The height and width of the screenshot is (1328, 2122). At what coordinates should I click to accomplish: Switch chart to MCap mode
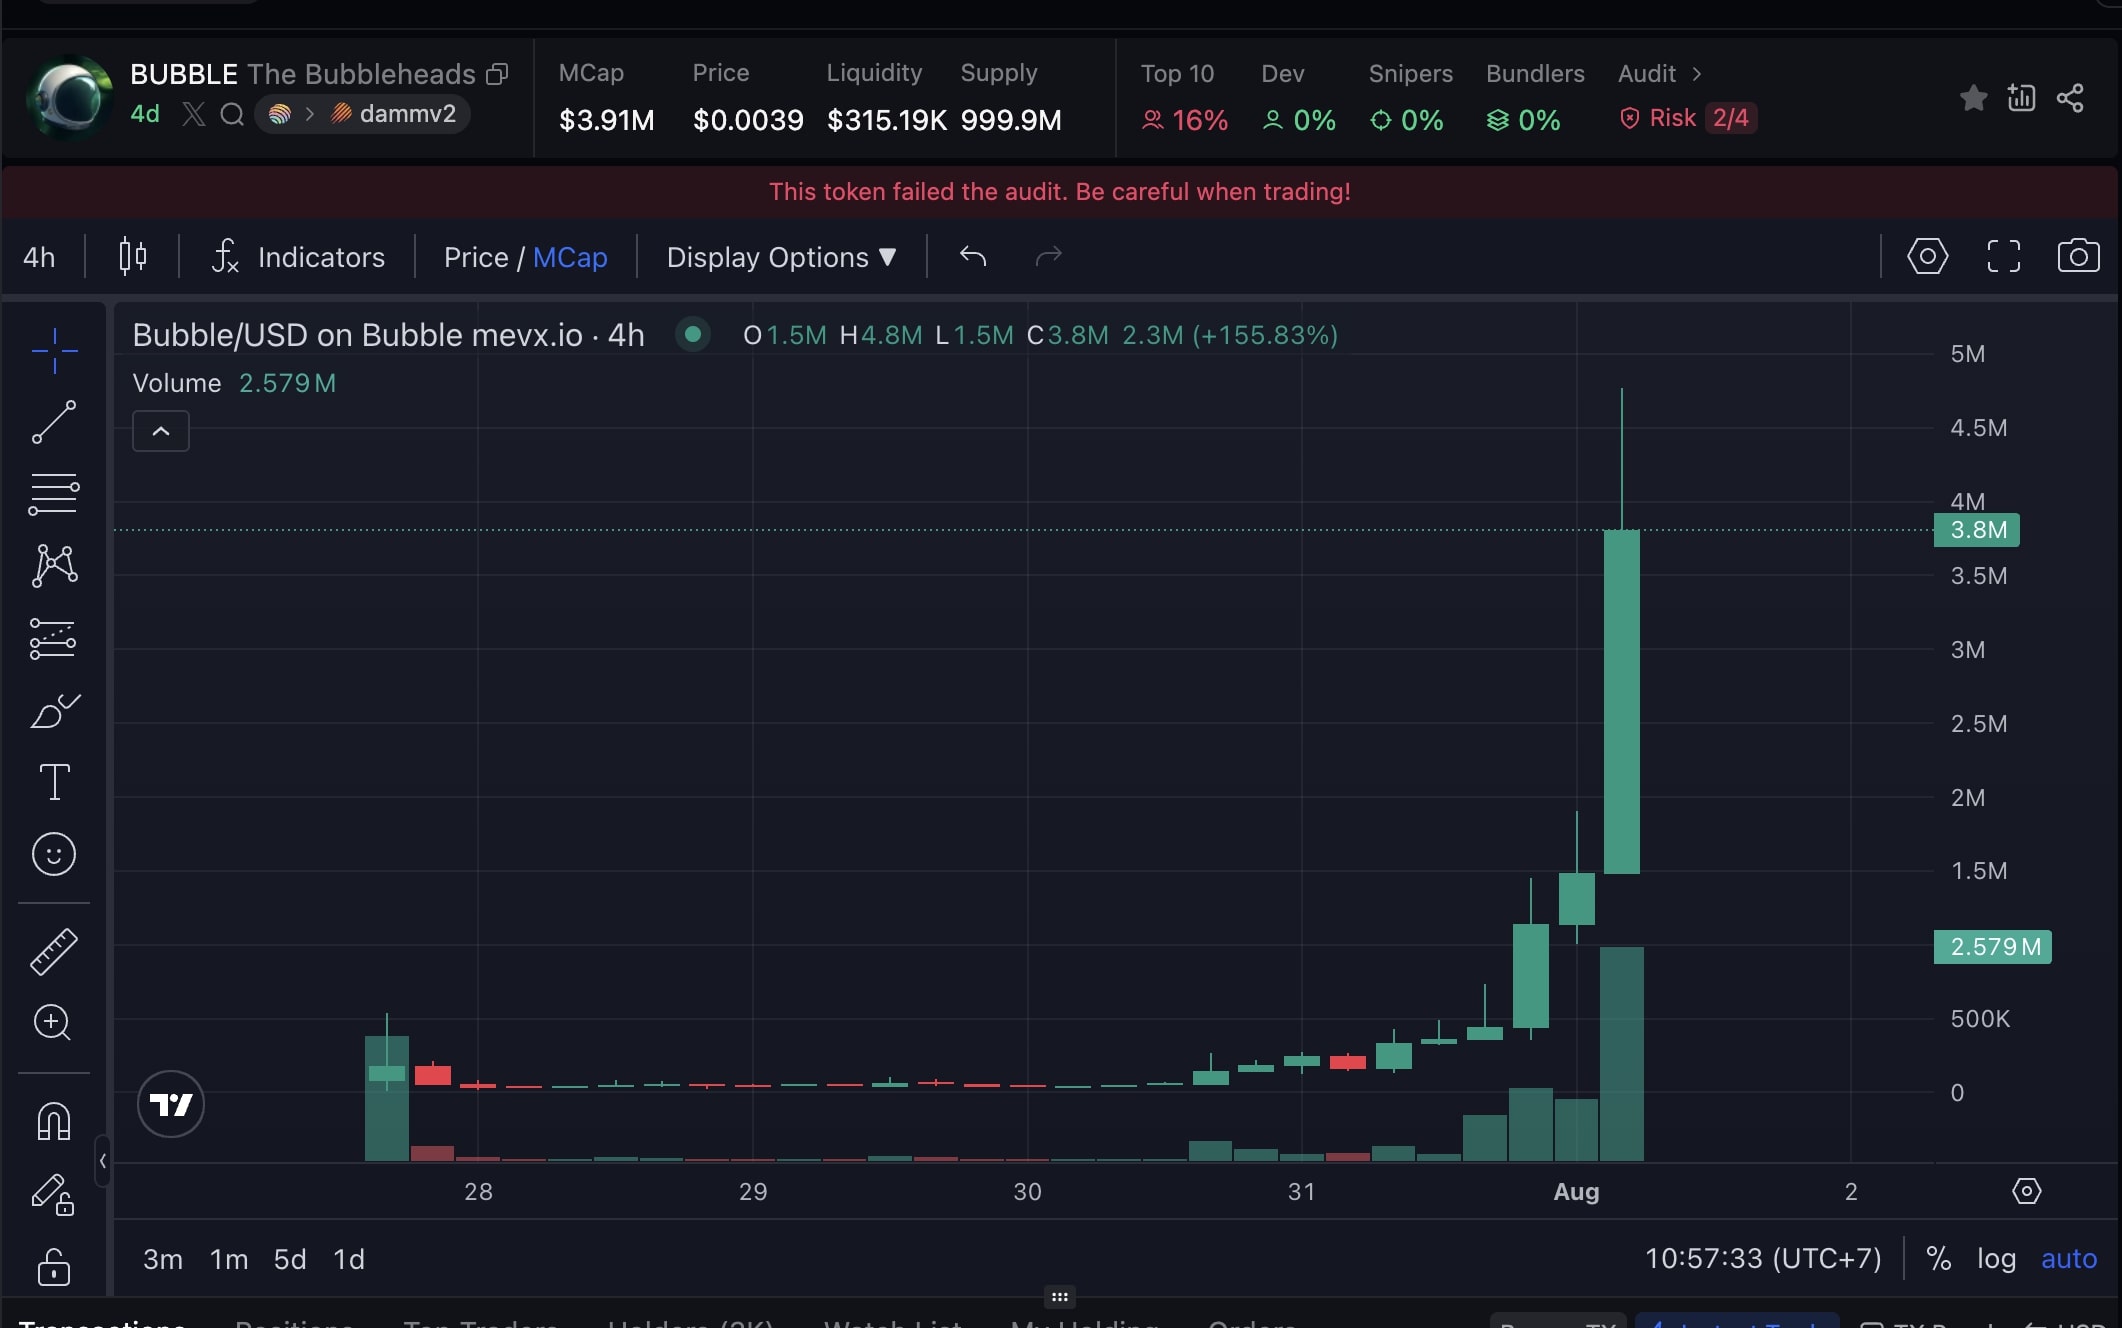pos(570,257)
